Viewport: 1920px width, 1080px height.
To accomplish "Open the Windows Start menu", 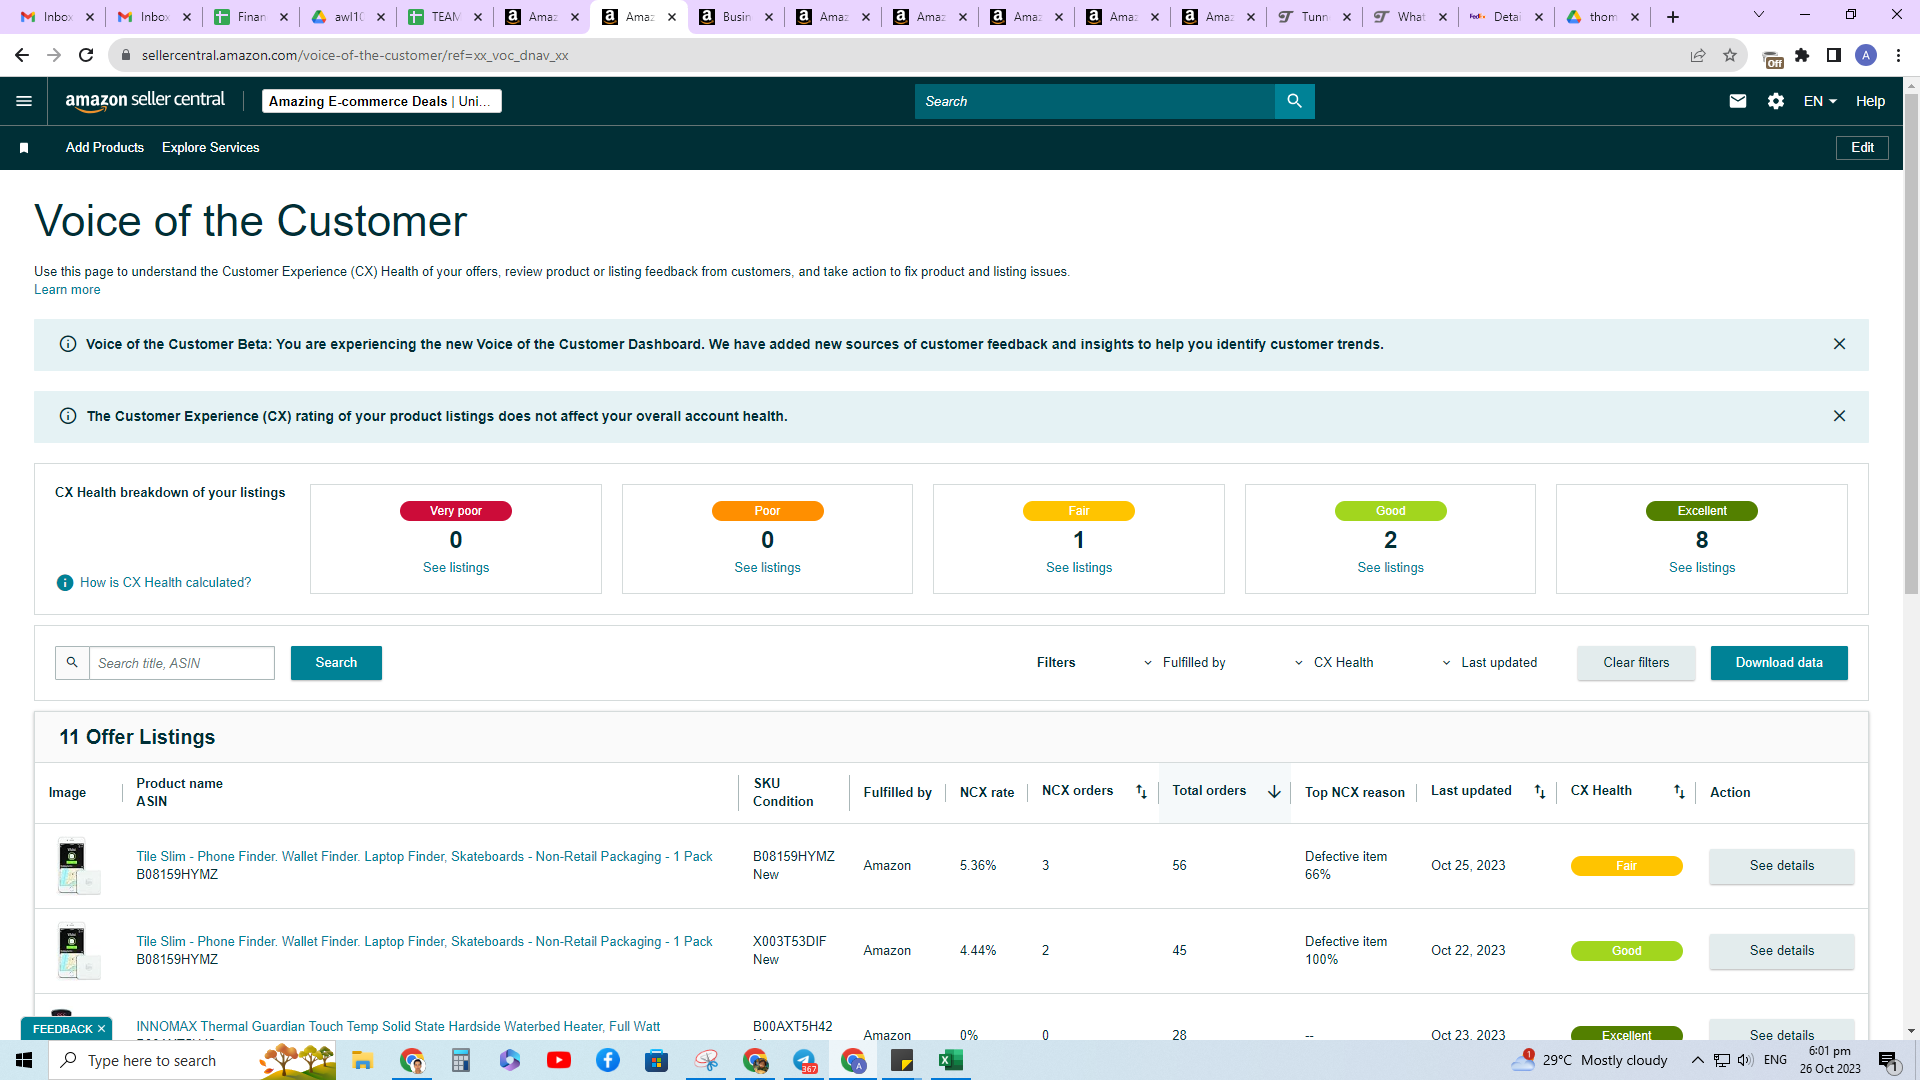I will [24, 1060].
